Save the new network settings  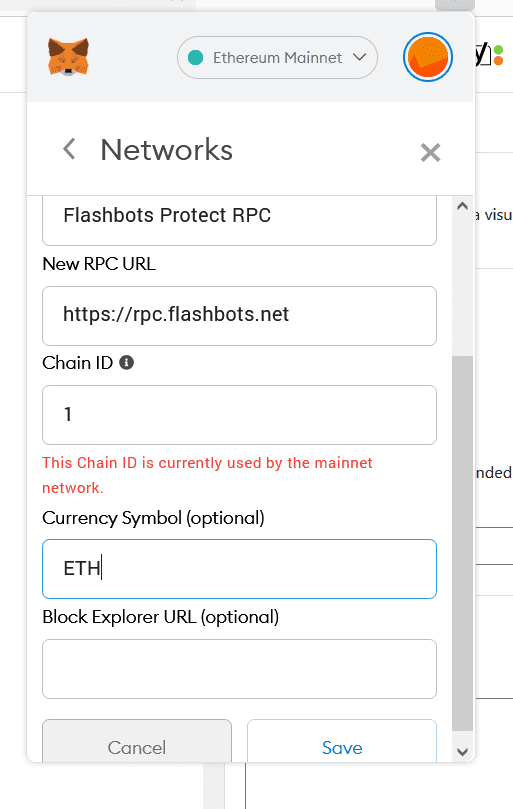342,741
